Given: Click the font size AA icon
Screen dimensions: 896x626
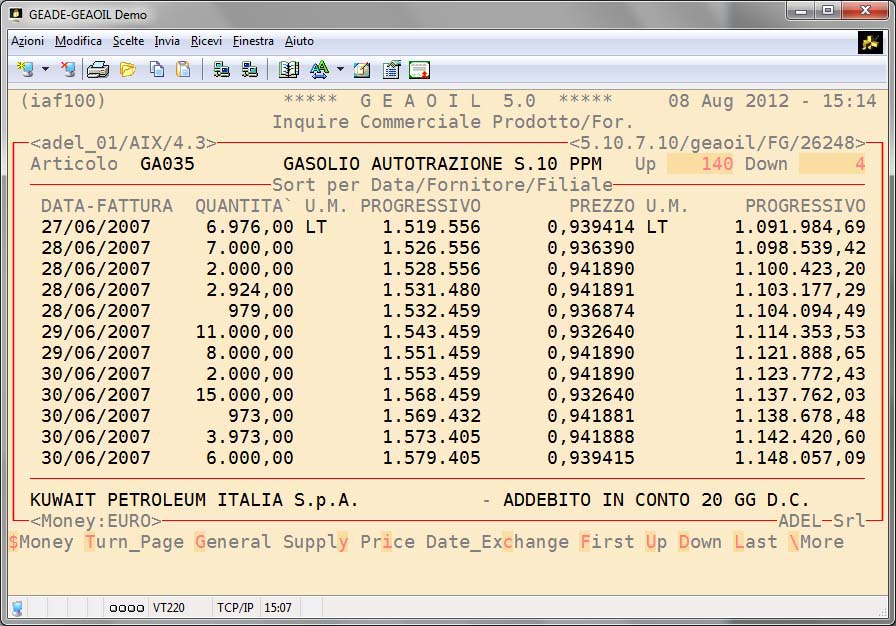Looking at the screenshot, I should click(x=319, y=69).
